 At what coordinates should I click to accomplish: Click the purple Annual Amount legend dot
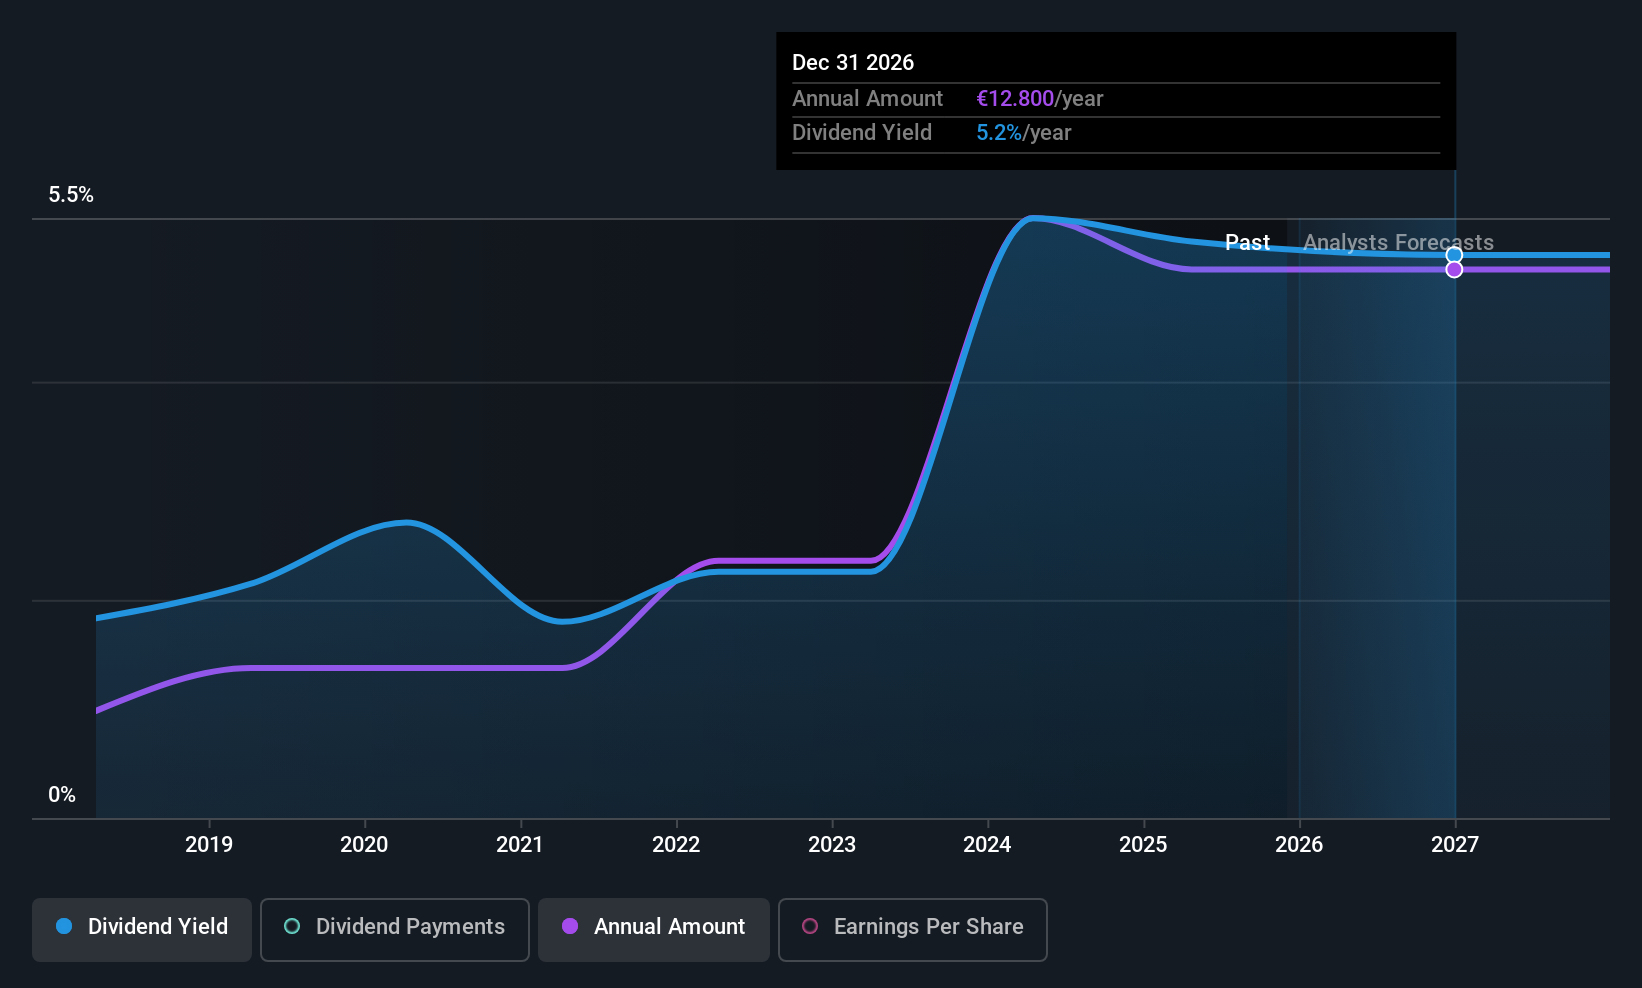coord(570,927)
